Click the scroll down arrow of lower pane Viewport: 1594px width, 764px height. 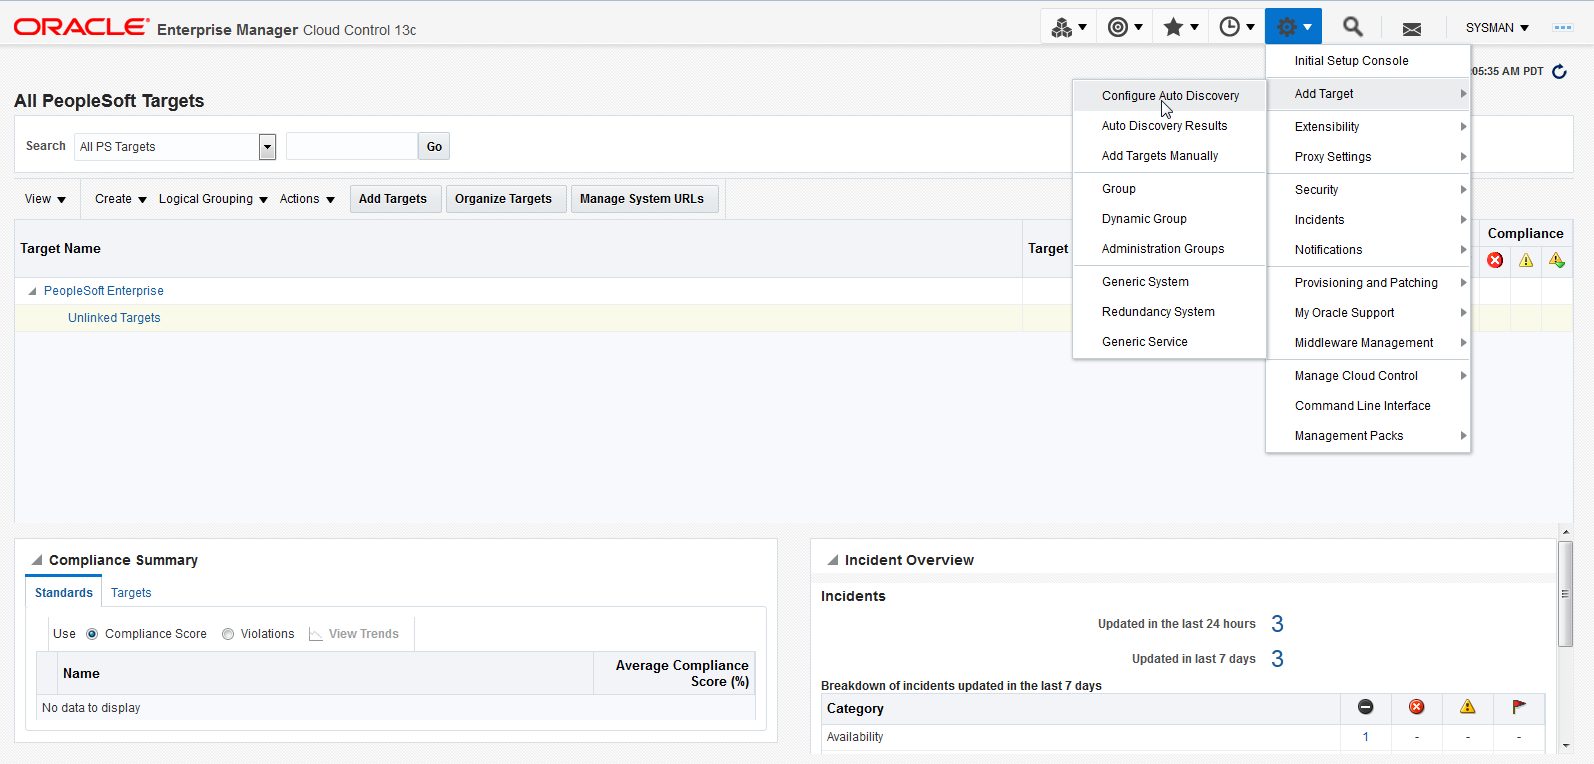(x=1566, y=746)
